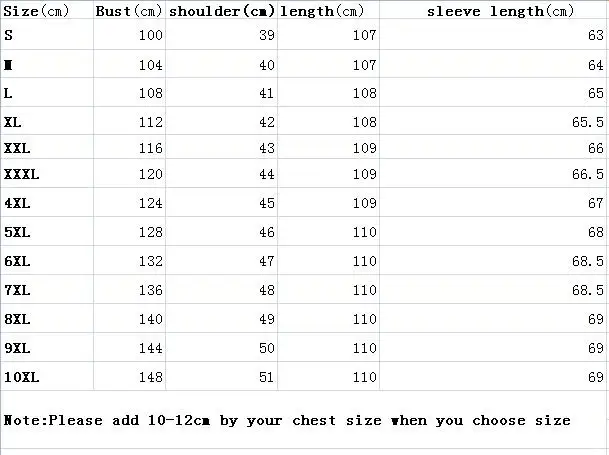Click sleeve length value 63
Viewport: 609px width, 455px height.
point(596,36)
